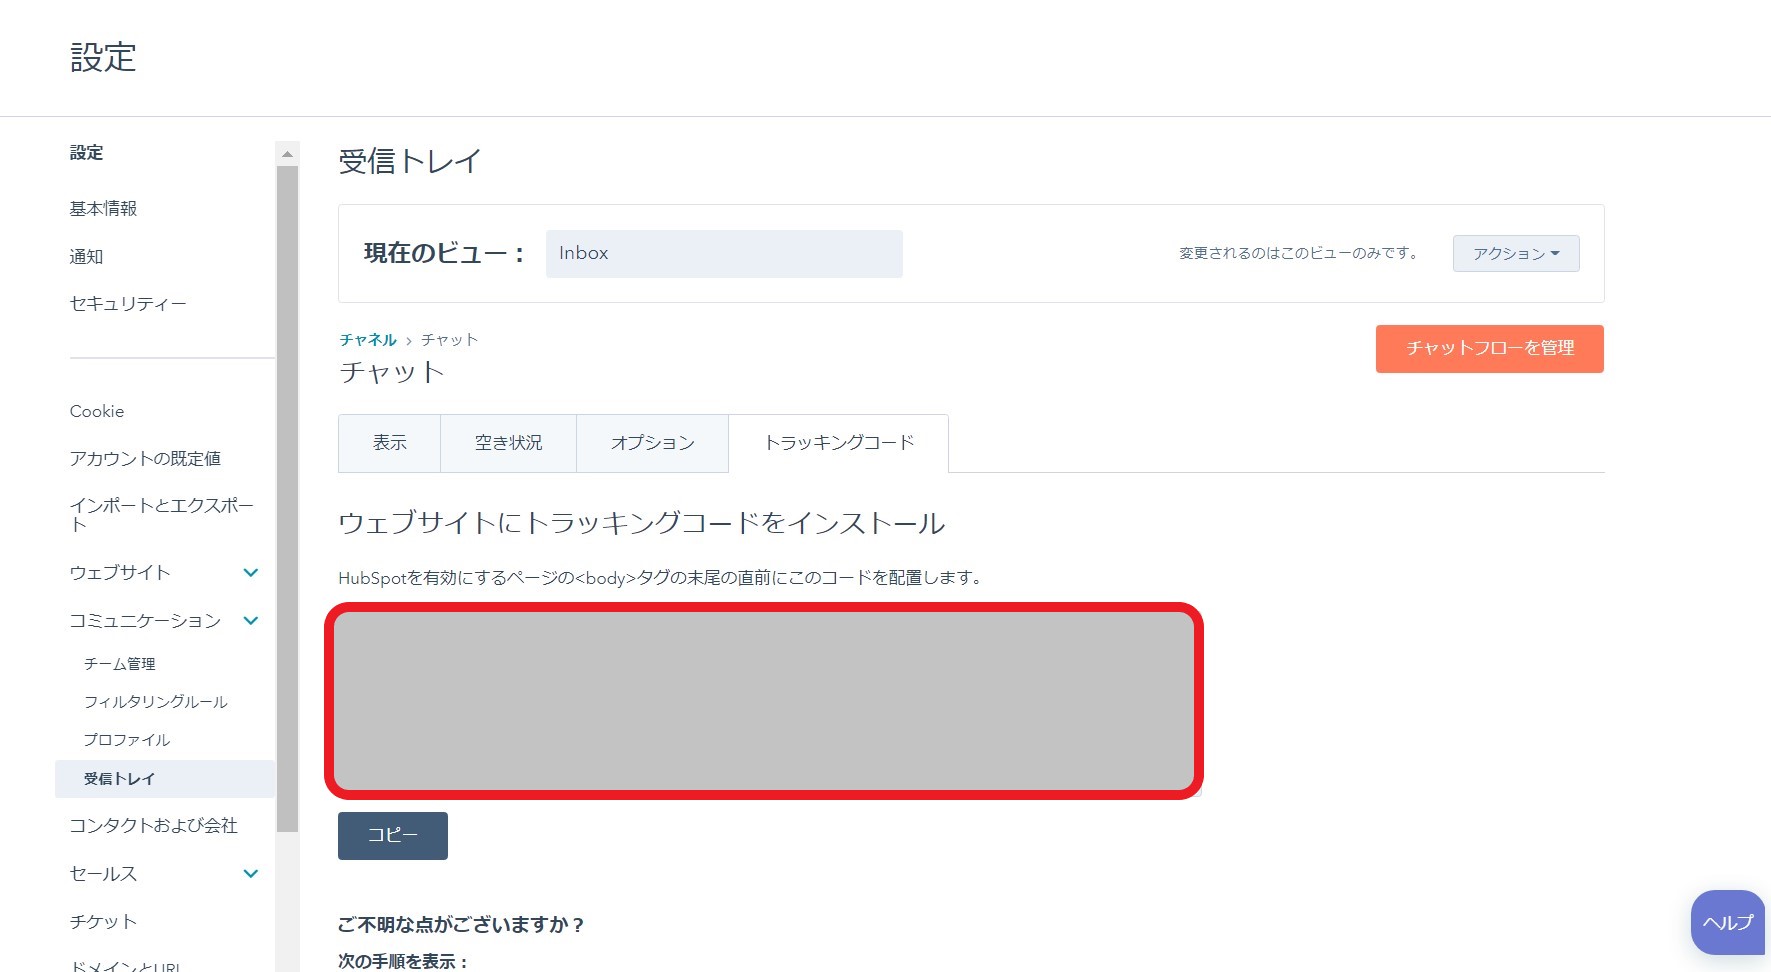Open インポートとエクスポート page
The width and height of the screenshot is (1771, 972).
point(162,515)
